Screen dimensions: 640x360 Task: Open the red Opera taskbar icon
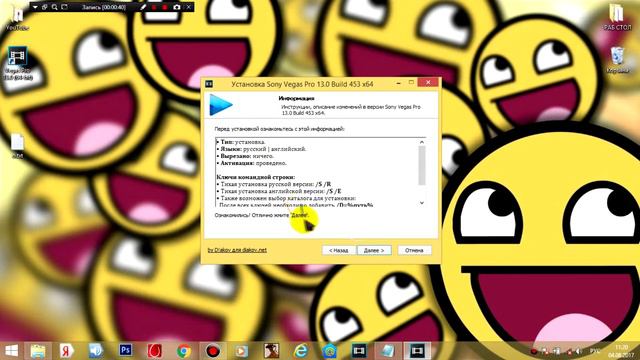(x=155, y=351)
